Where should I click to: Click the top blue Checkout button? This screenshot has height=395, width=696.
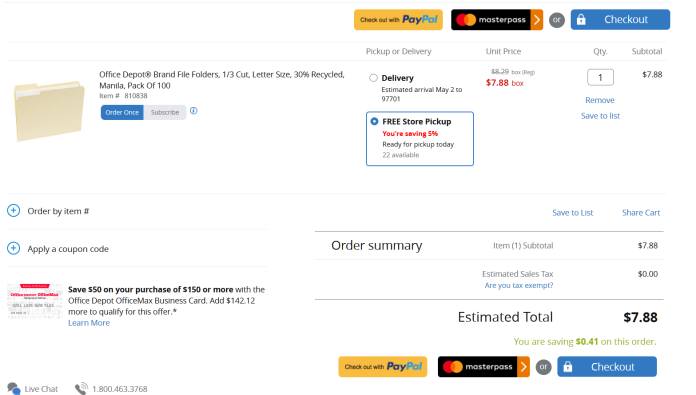click(620, 20)
